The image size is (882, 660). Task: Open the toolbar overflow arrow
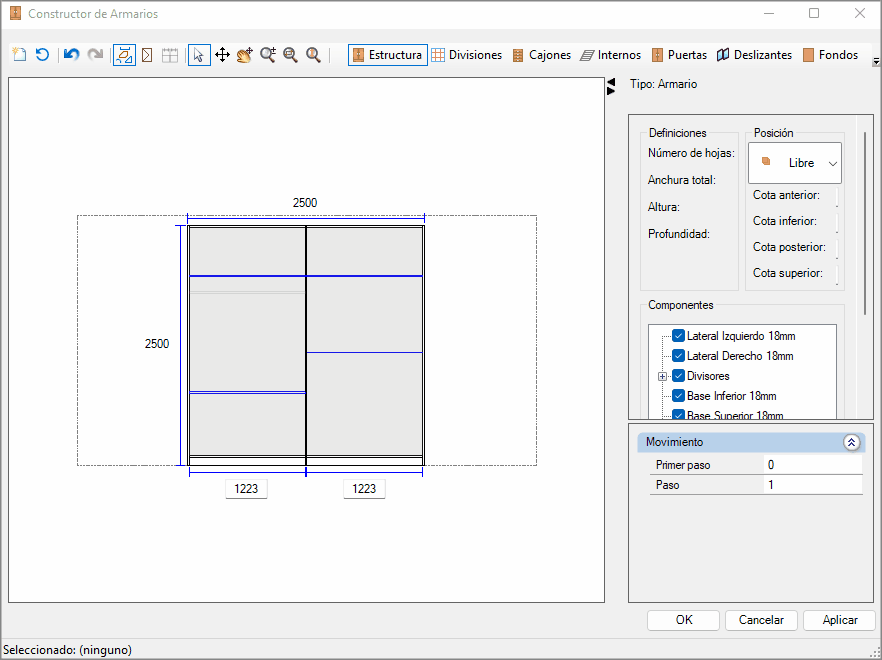(x=876, y=61)
